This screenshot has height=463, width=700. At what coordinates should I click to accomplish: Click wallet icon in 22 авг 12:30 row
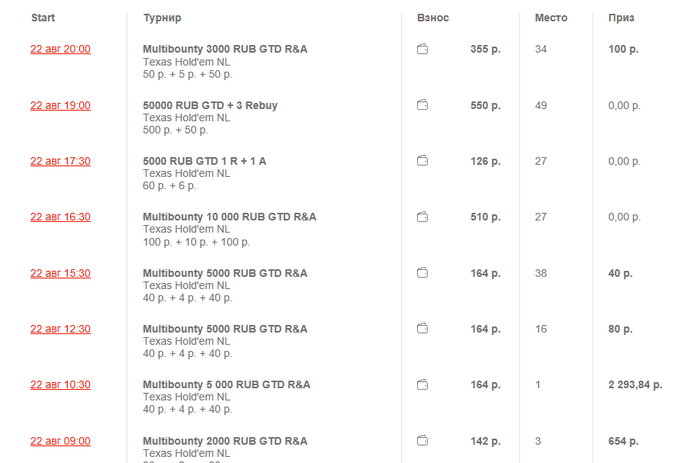[x=423, y=329]
